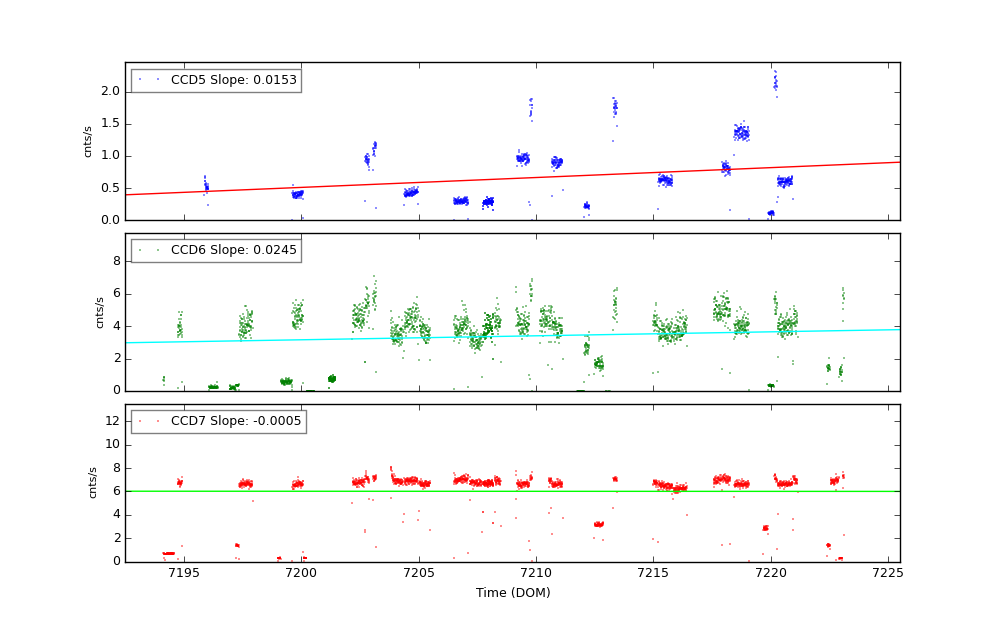Click the 7210 x-axis tick label
Image resolution: width=1000 pixels, height=624 pixels.
(x=536, y=573)
